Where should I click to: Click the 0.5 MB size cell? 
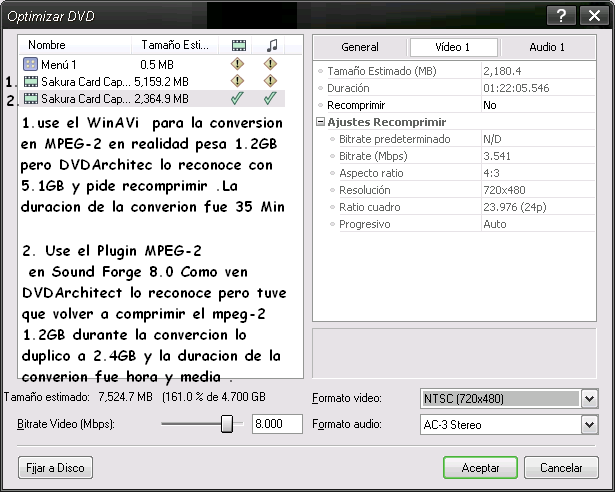pos(157,64)
